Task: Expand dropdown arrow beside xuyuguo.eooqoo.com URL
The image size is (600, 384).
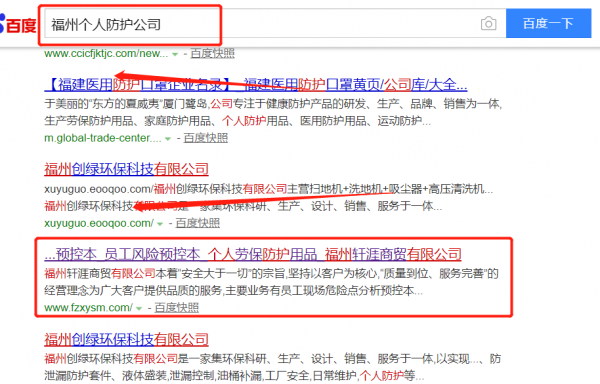Action: (160, 224)
